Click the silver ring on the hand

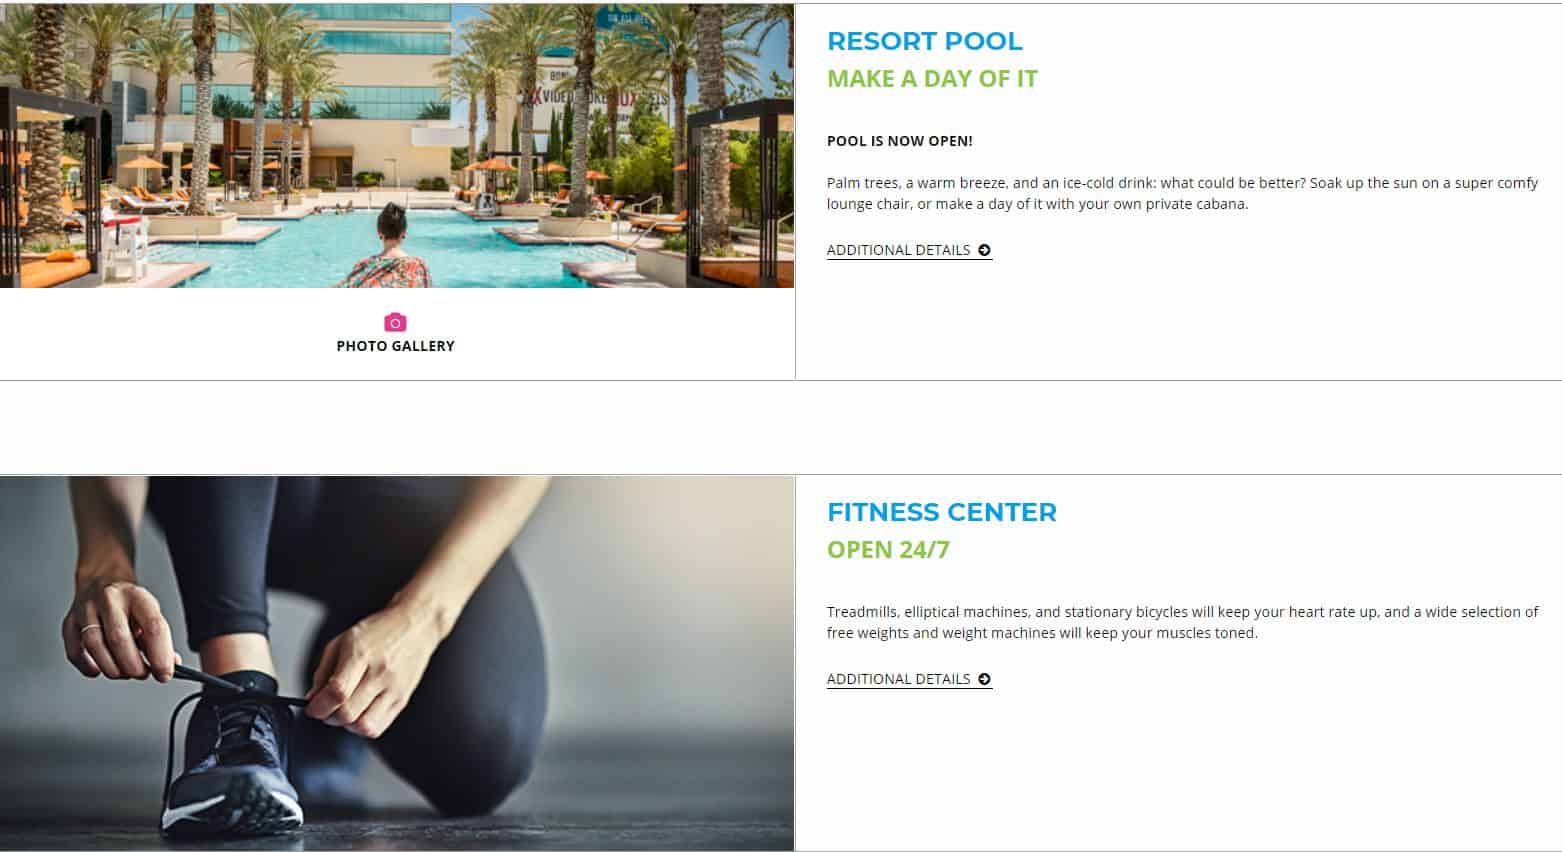tap(90, 630)
